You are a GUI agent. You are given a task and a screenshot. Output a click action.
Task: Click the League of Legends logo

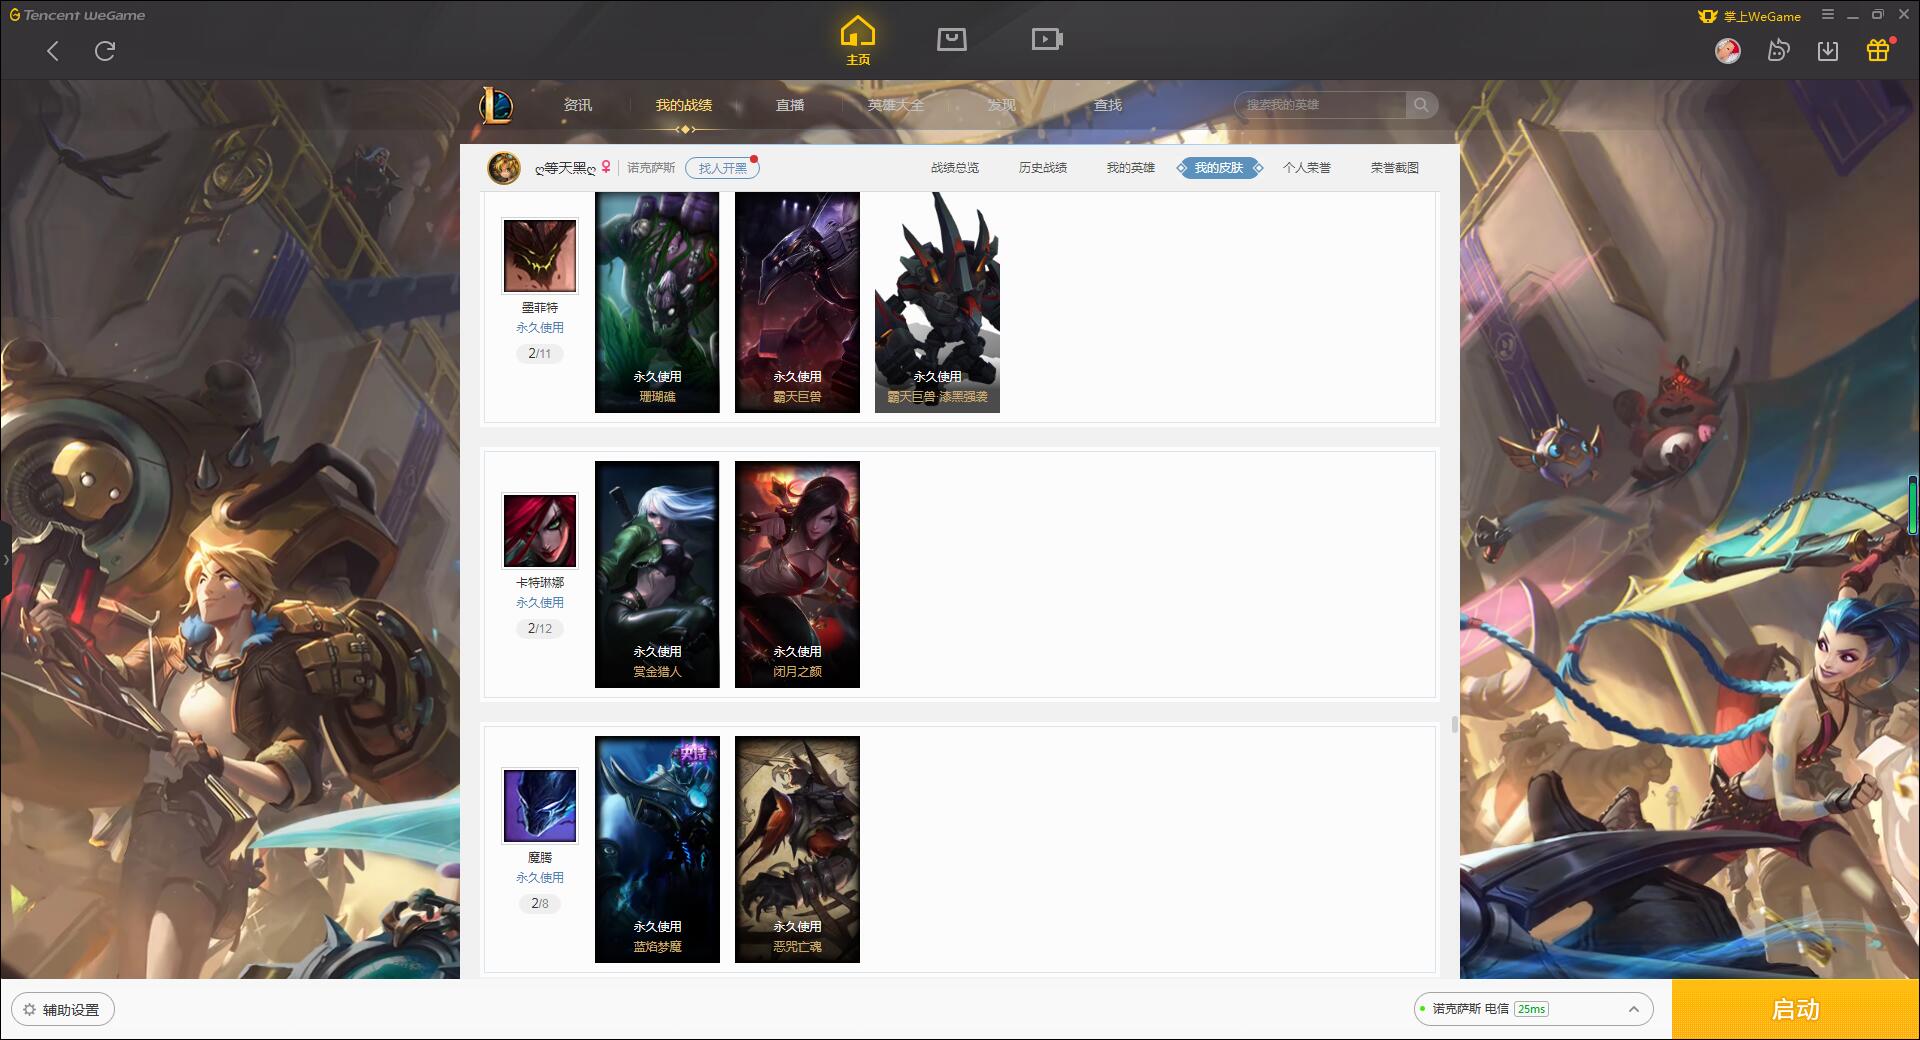pos(497,105)
